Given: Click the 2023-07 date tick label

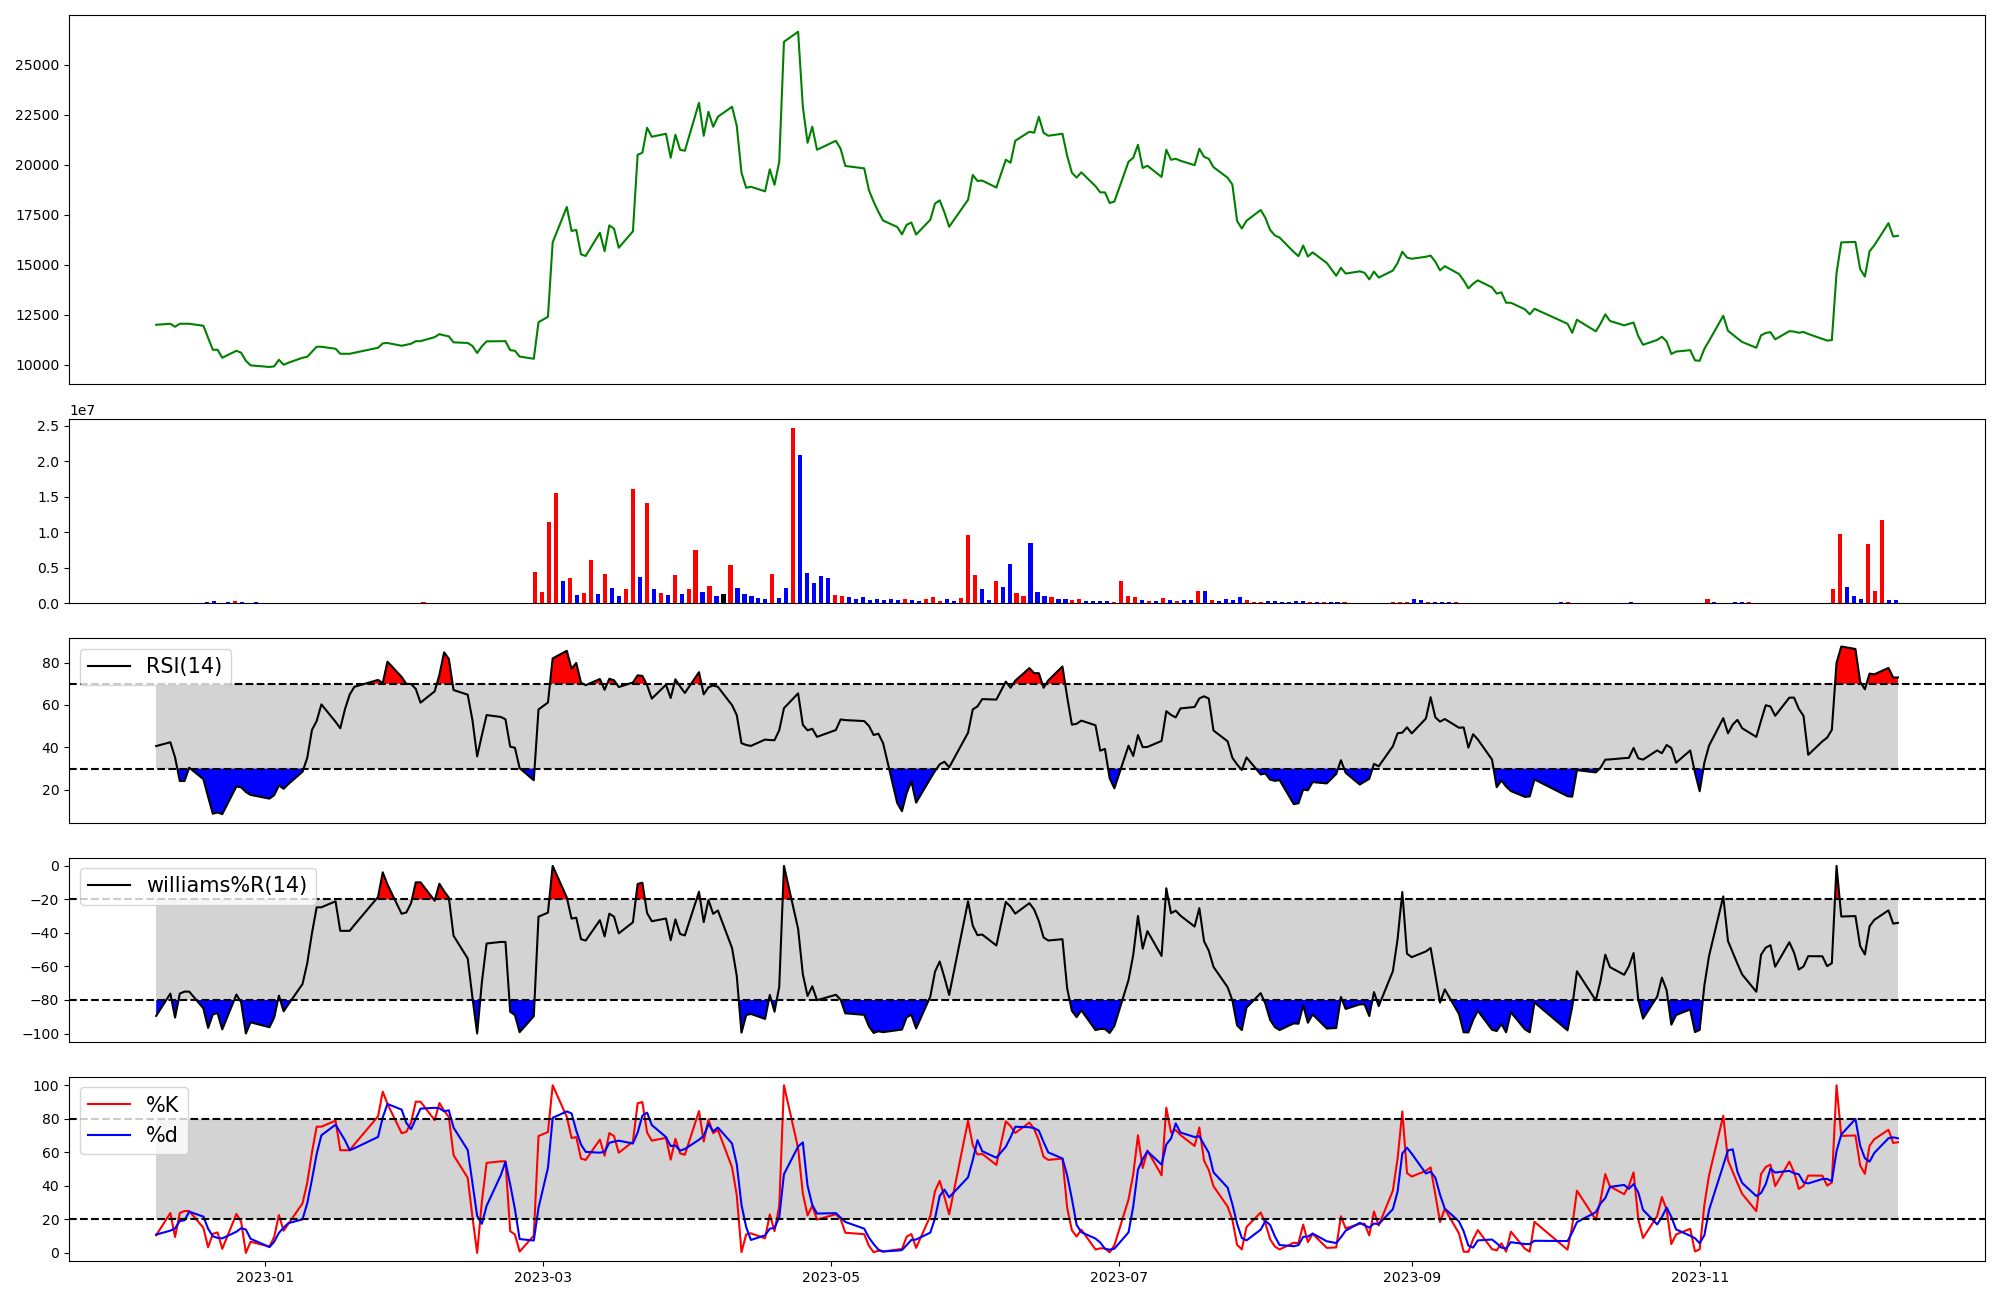Looking at the screenshot, I should click(1118, 1277).
